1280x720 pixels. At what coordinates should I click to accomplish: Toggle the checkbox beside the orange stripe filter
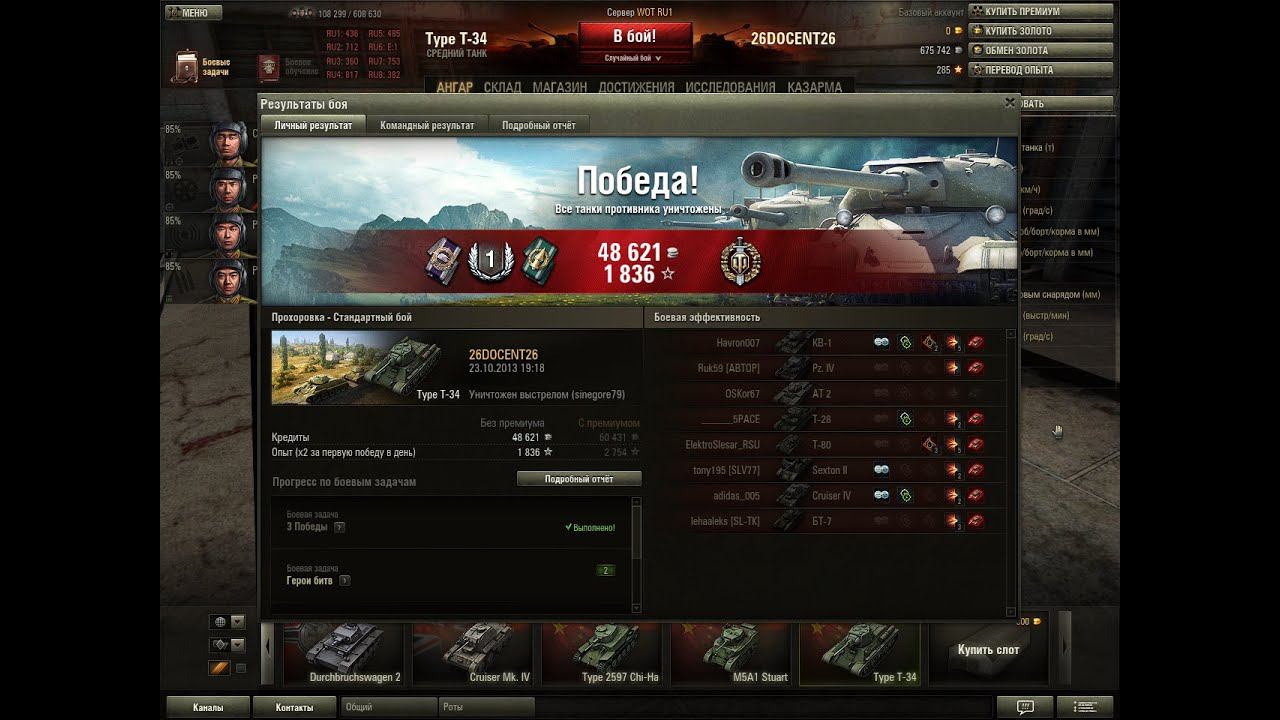click(240, 668)
